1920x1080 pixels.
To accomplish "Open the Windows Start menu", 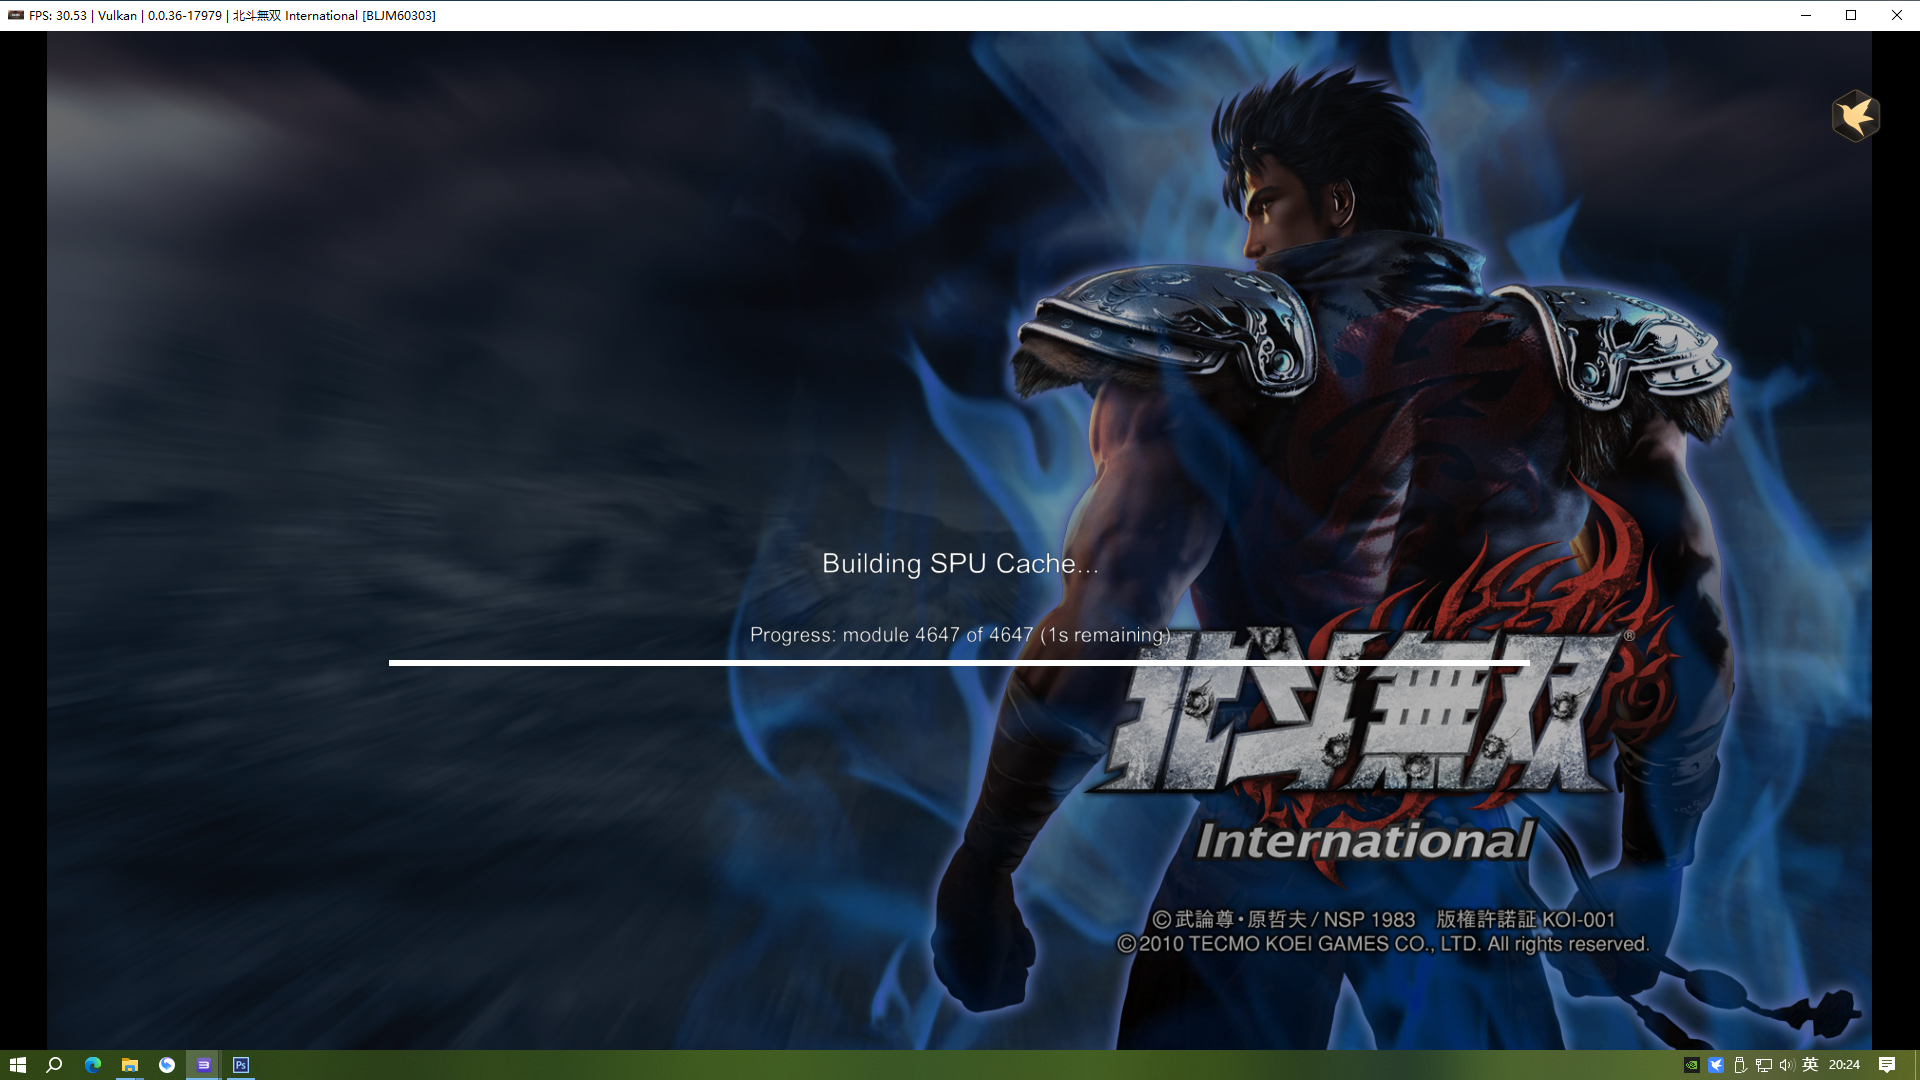I will tap(18, 1065).
